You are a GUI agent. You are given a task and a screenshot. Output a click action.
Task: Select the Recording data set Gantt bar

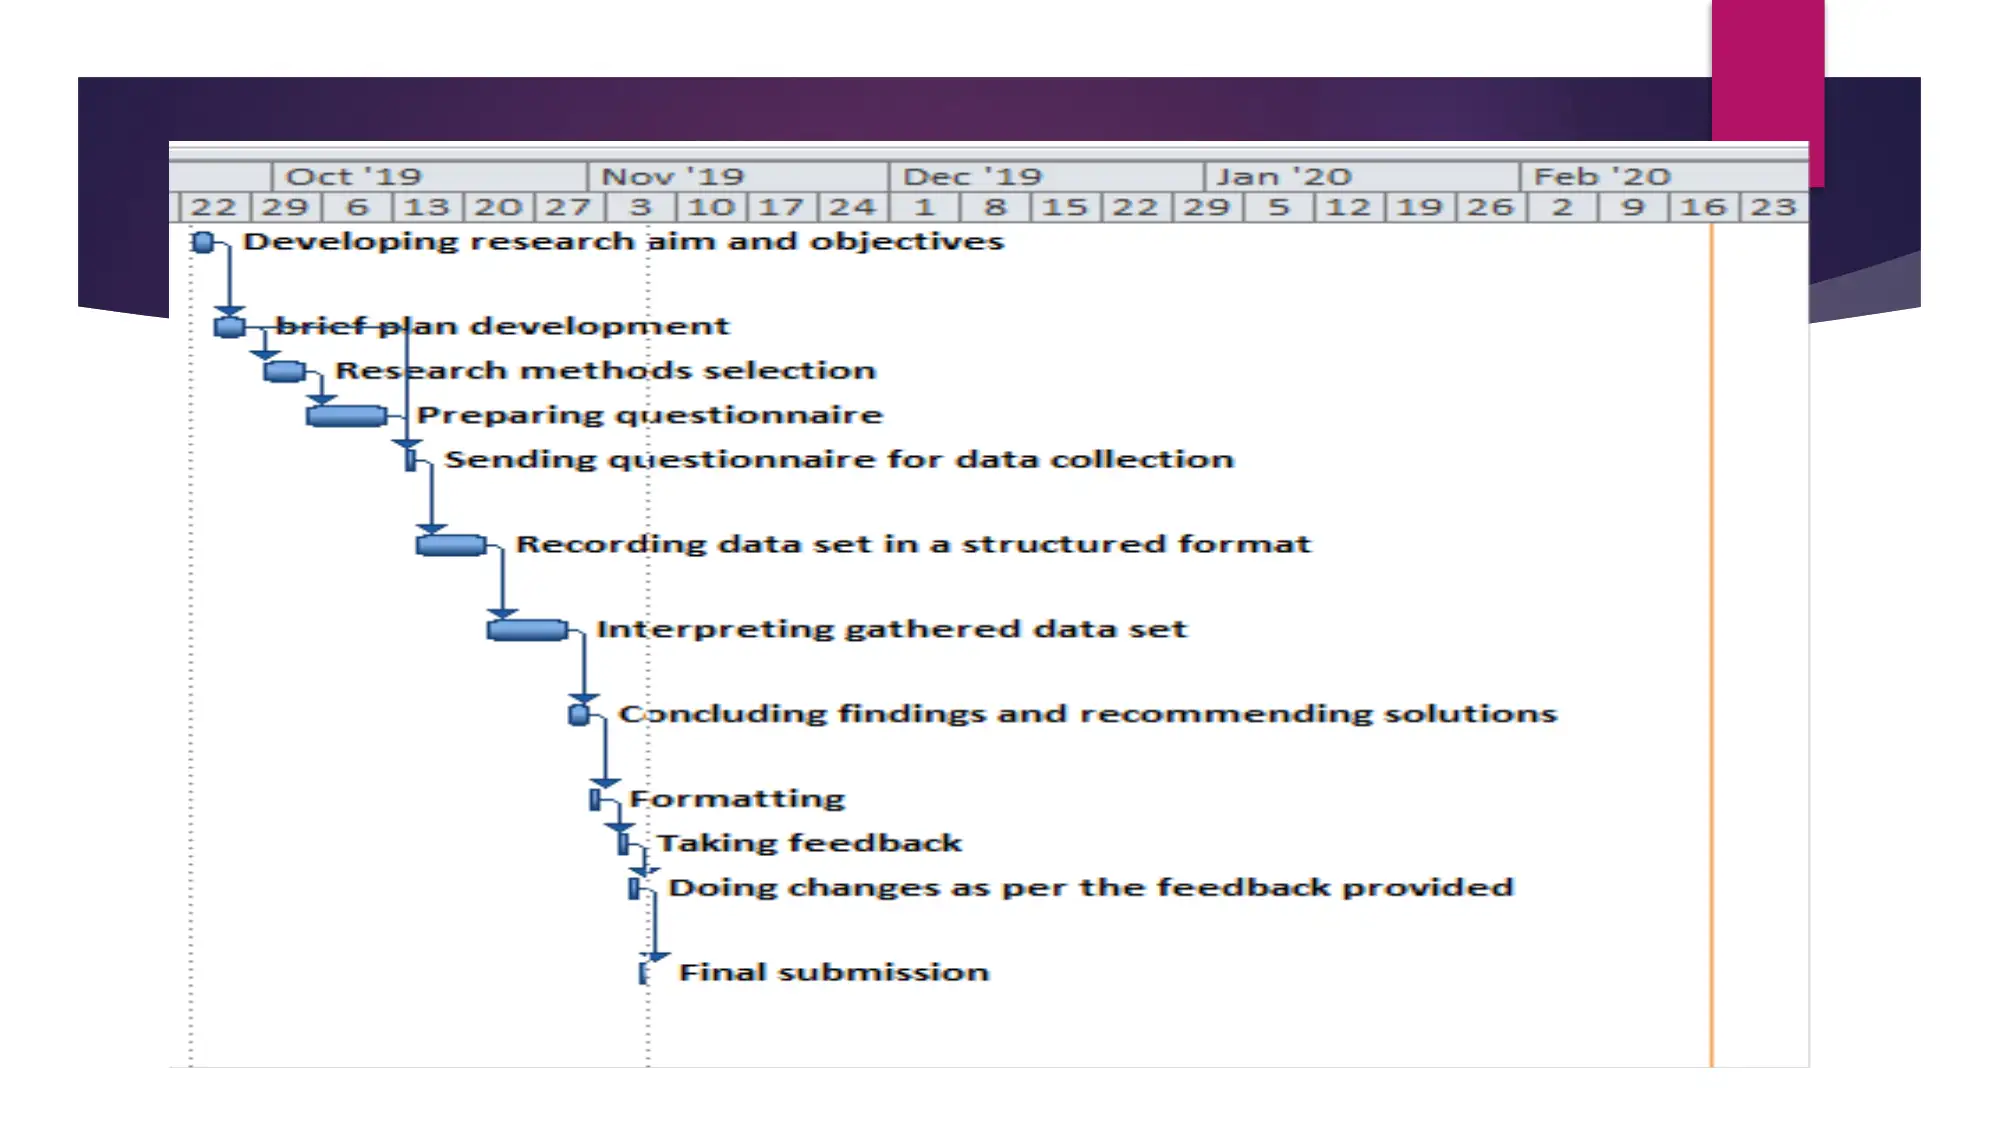[x=452, y=545]
